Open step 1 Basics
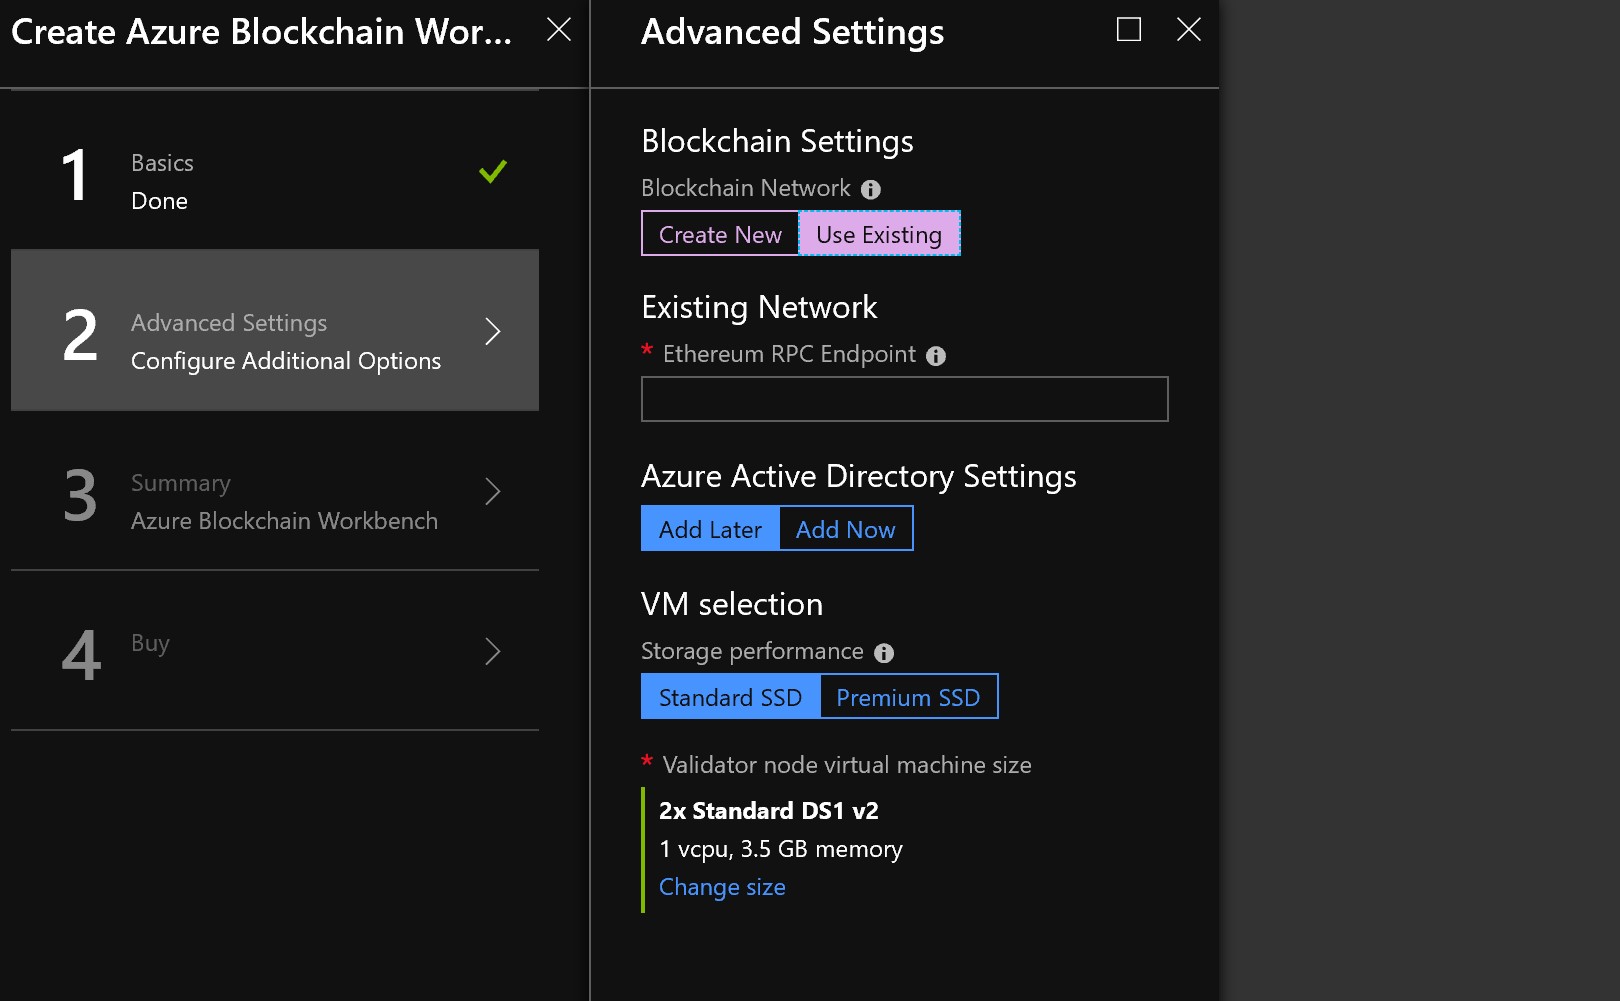 pyautogui.click(x=275, y=170)
